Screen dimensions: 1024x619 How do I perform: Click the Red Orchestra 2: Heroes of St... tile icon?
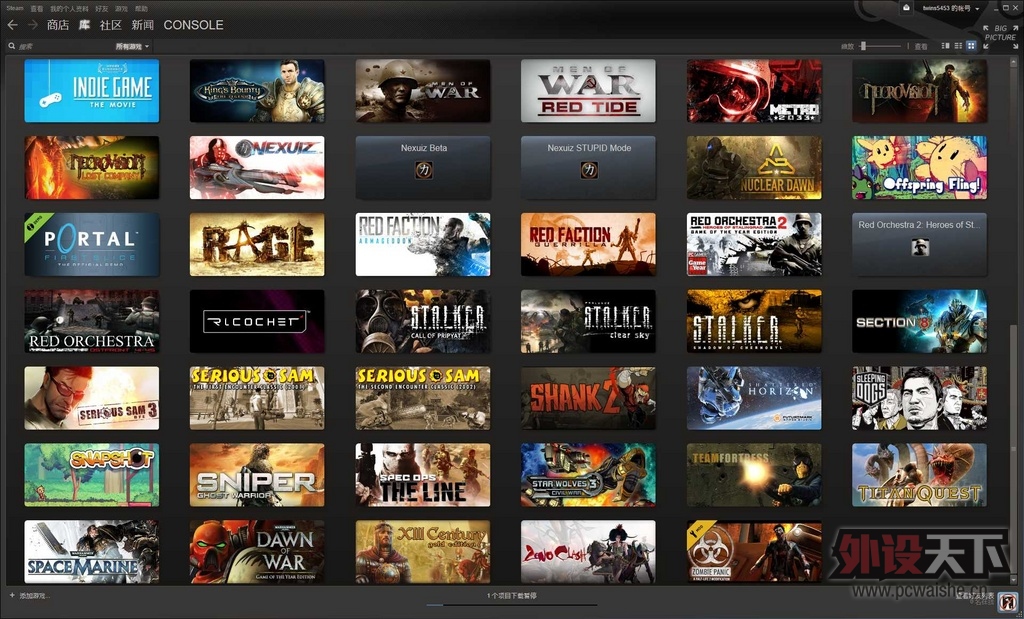coord(920,247)
